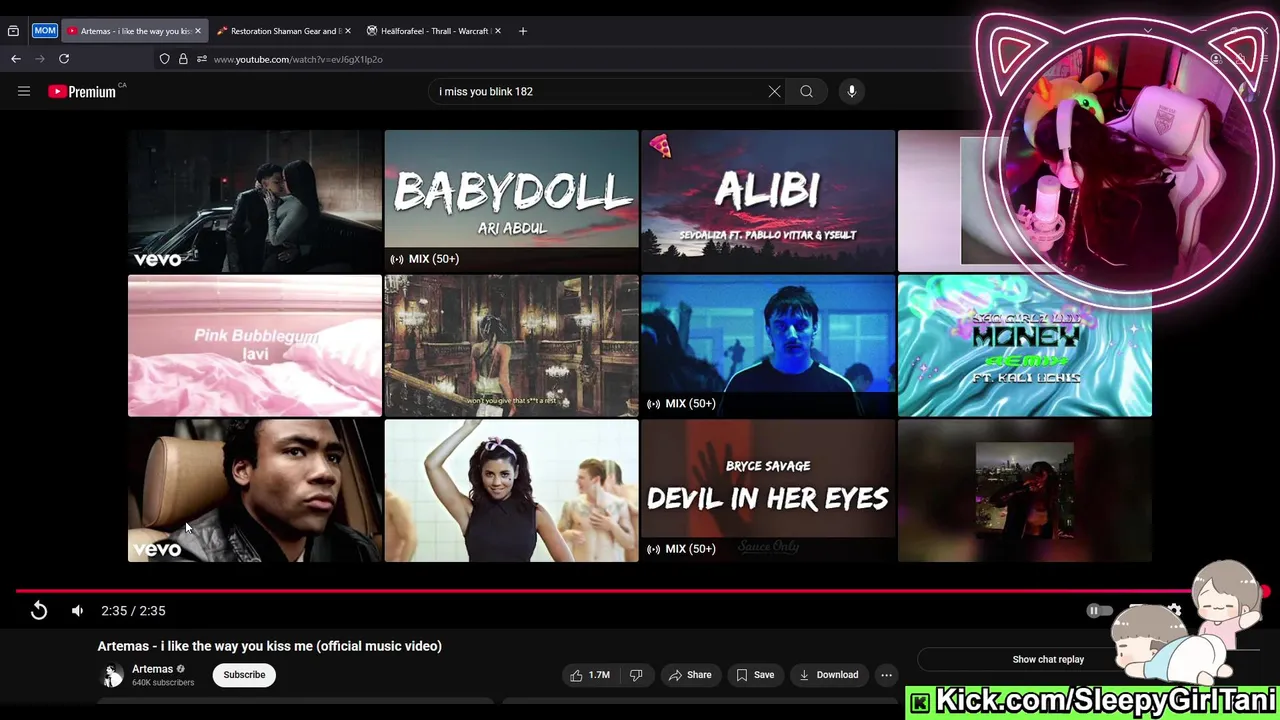The image size is (1280, 720).
Task: Save video to a playlist
Action: (x=755, y=675)
